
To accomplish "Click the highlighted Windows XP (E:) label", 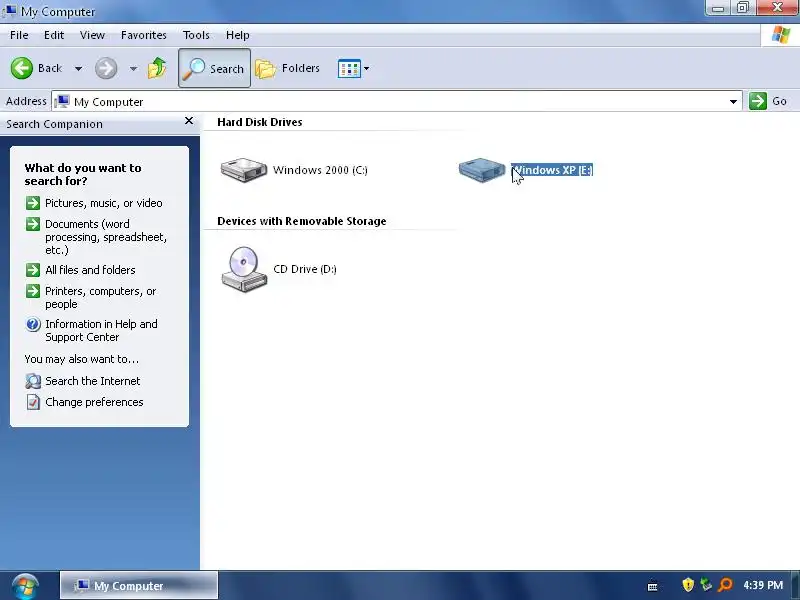I will pyautogui.click(x=552, y=170).
